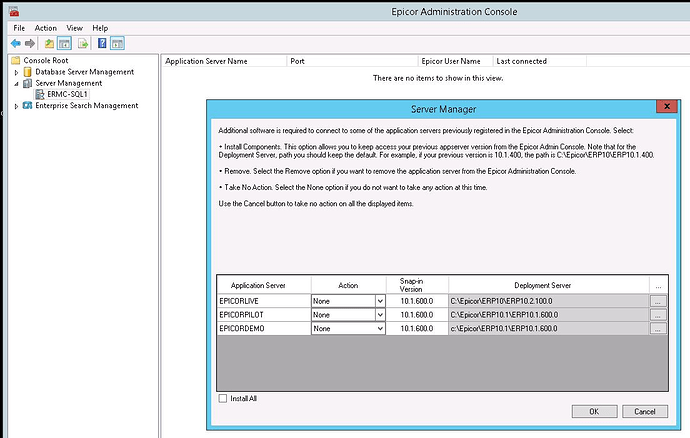Click the Epicor User Name column header
This screenshot has width=690, height=438.
pyautogui.click(x=455, y=61)
